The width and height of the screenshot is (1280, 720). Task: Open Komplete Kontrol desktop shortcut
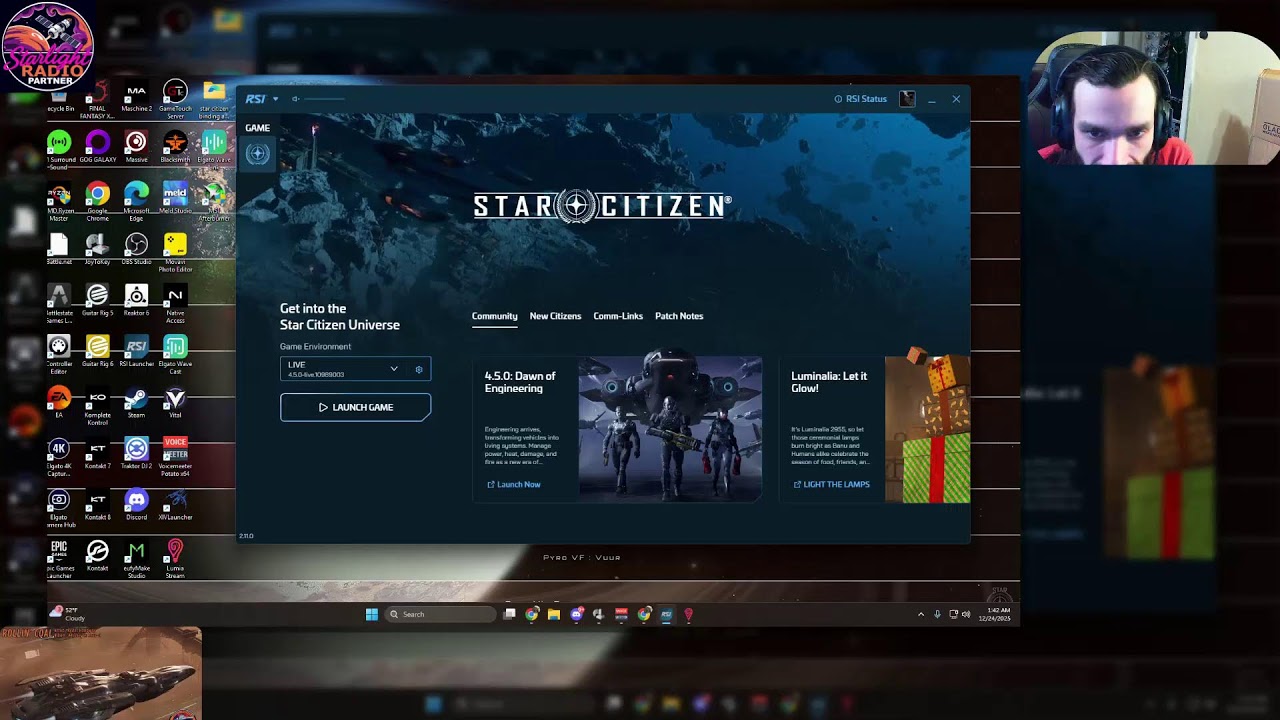click(x=97, y=405)
